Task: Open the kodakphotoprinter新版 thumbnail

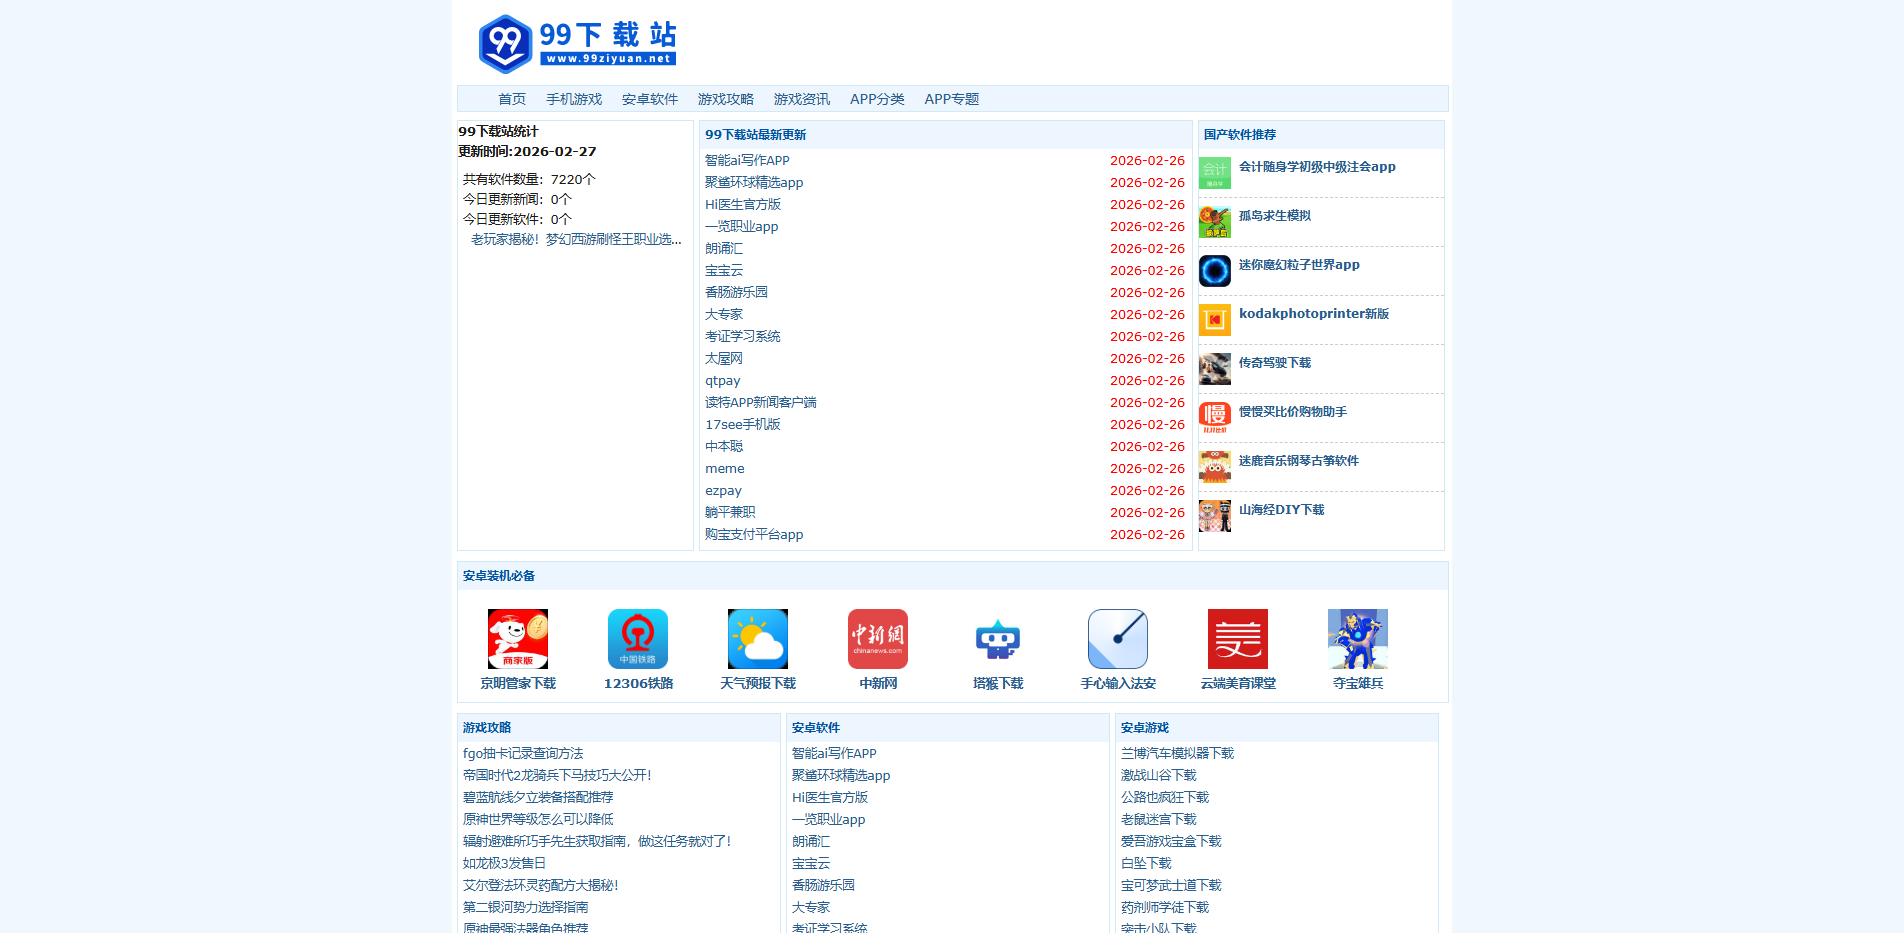Action: coord(1214,320)
